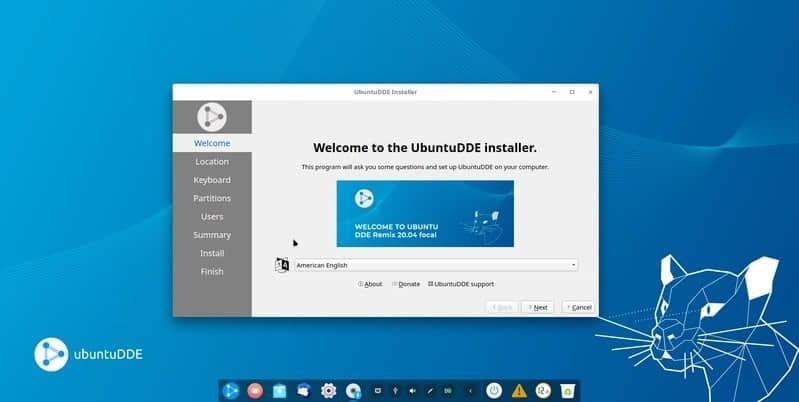Click the volume speaker icon in the tray
The image size is (799, 402).
click(413, 390)
